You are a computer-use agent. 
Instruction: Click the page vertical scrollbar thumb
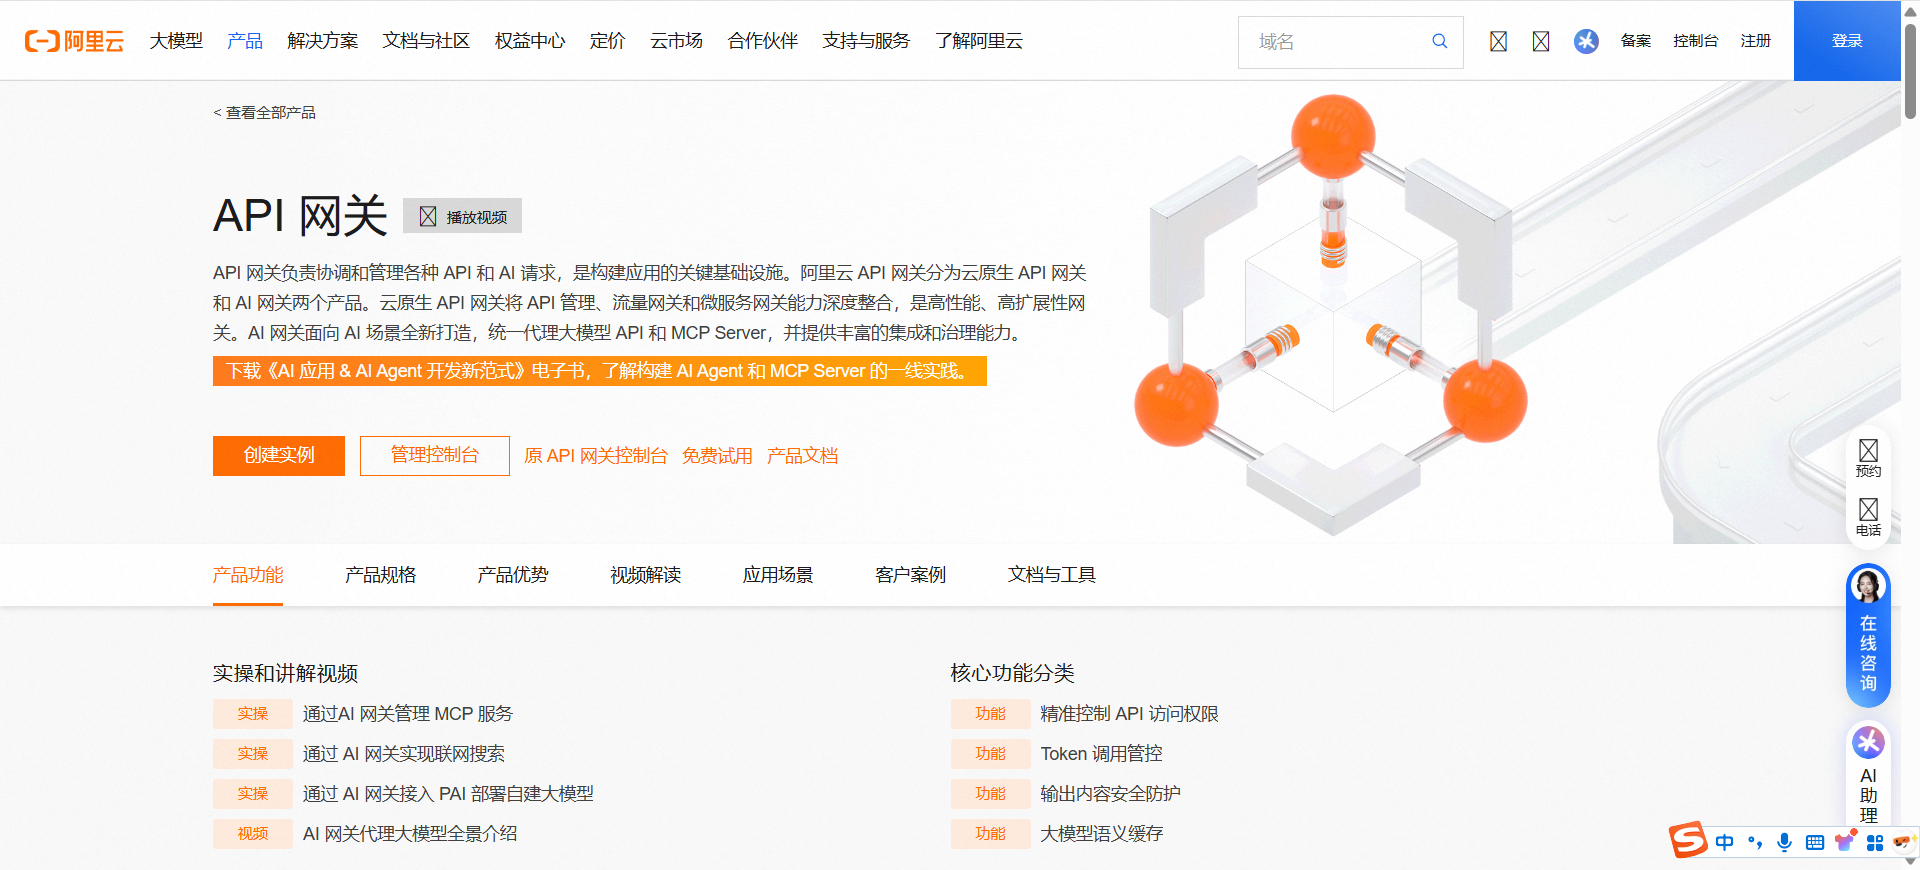tap(1911, 70)
